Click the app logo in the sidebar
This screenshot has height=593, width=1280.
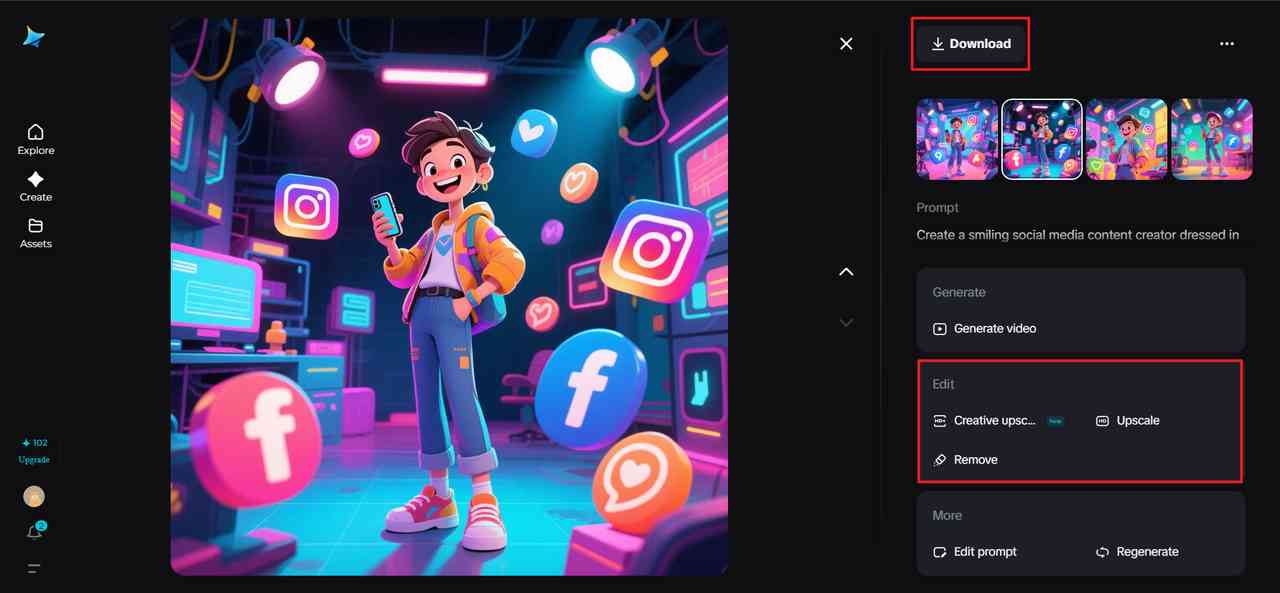35,37
